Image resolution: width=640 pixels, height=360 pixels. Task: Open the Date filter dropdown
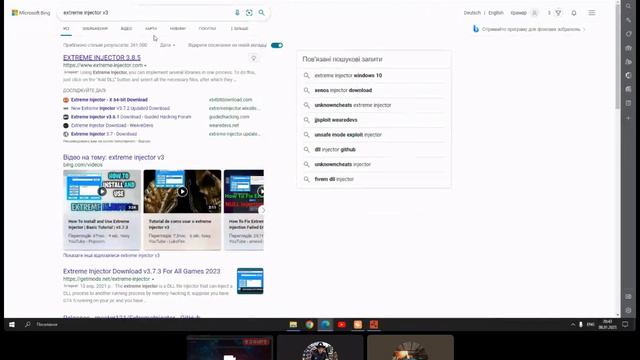pos(167,45)
